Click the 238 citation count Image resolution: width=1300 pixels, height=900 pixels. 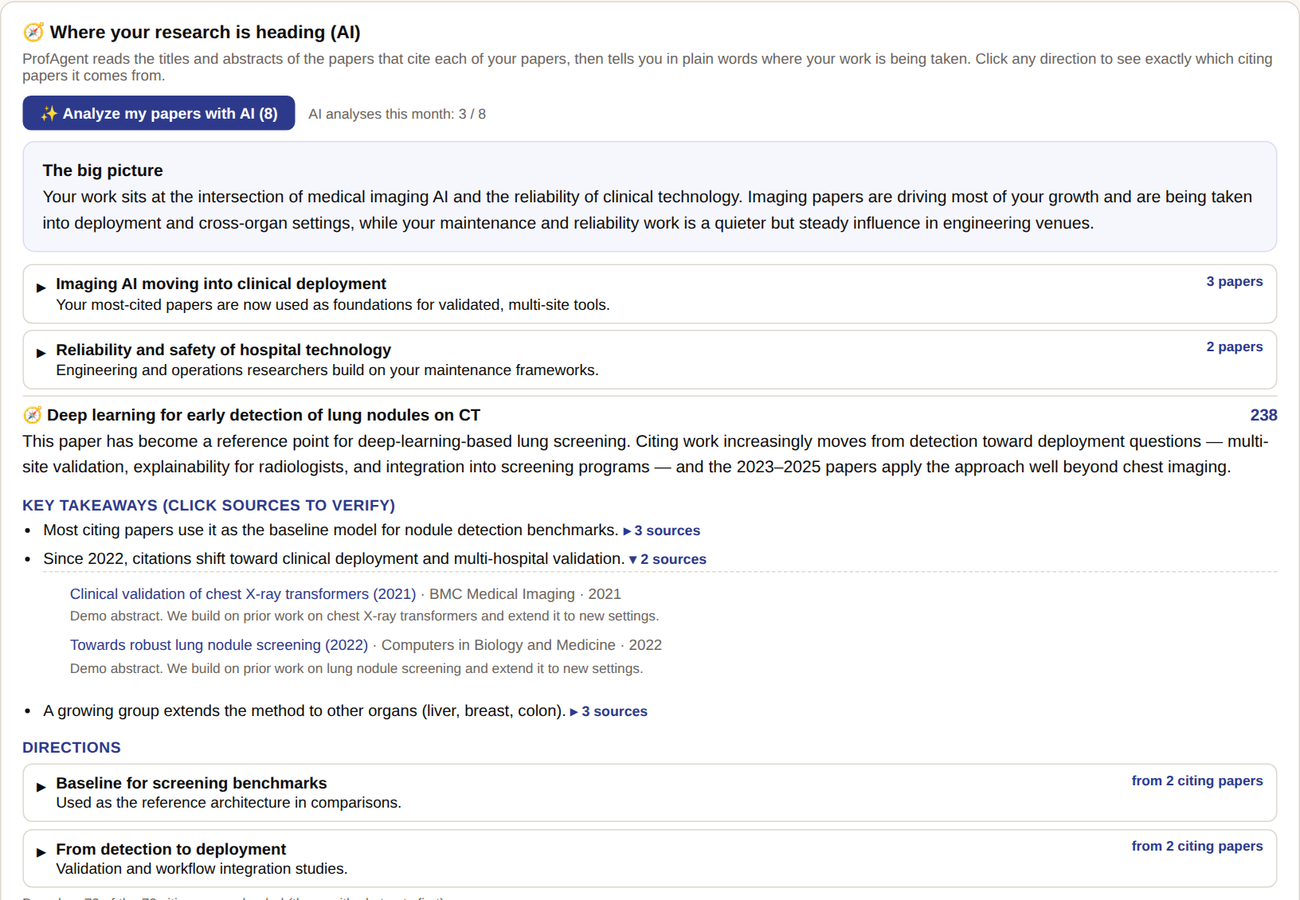tap(1264, 415)
